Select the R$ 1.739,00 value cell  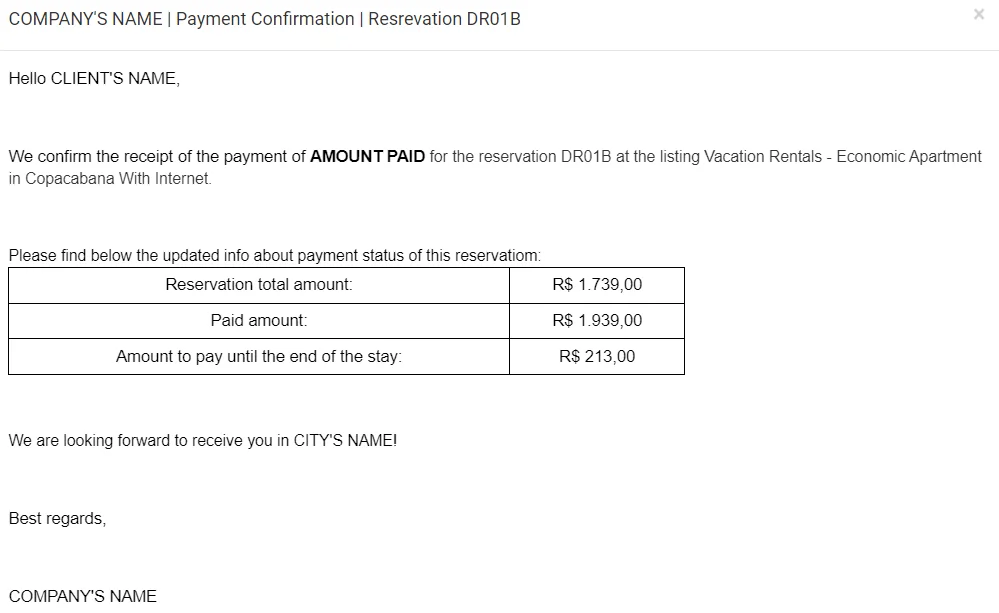tap(597, 285)
